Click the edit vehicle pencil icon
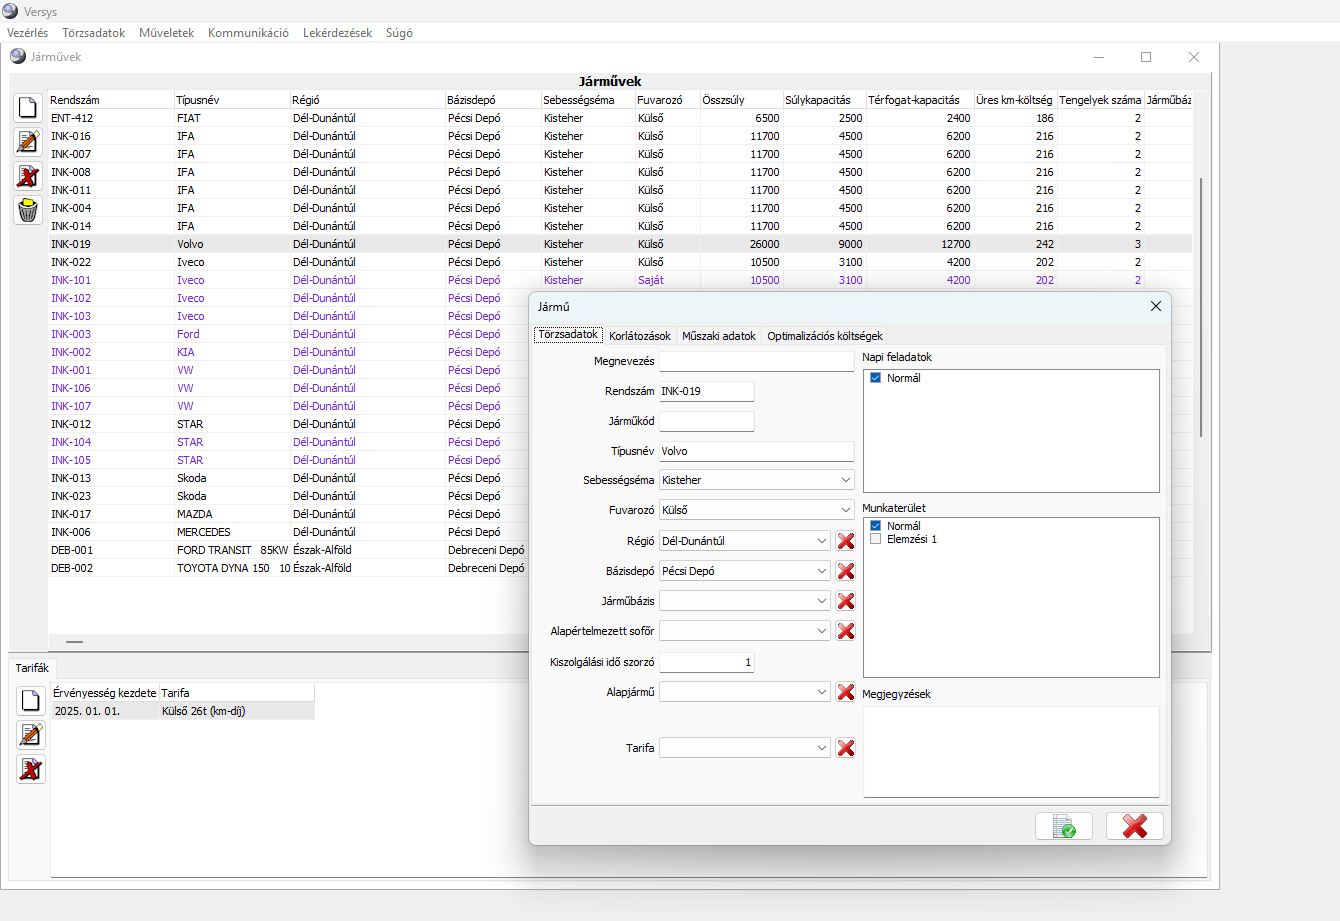Image resolution: width=1340 pixels, height=921 pixels. pyautogui.click(x=28, y=142)
